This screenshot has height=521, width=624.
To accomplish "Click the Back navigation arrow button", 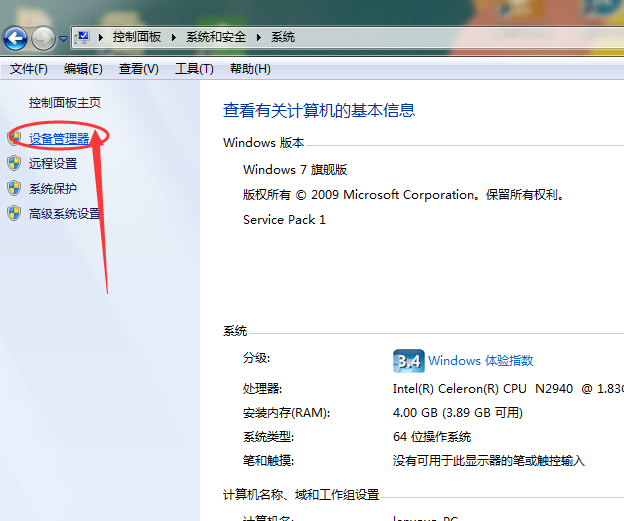I will coord(15,39).
